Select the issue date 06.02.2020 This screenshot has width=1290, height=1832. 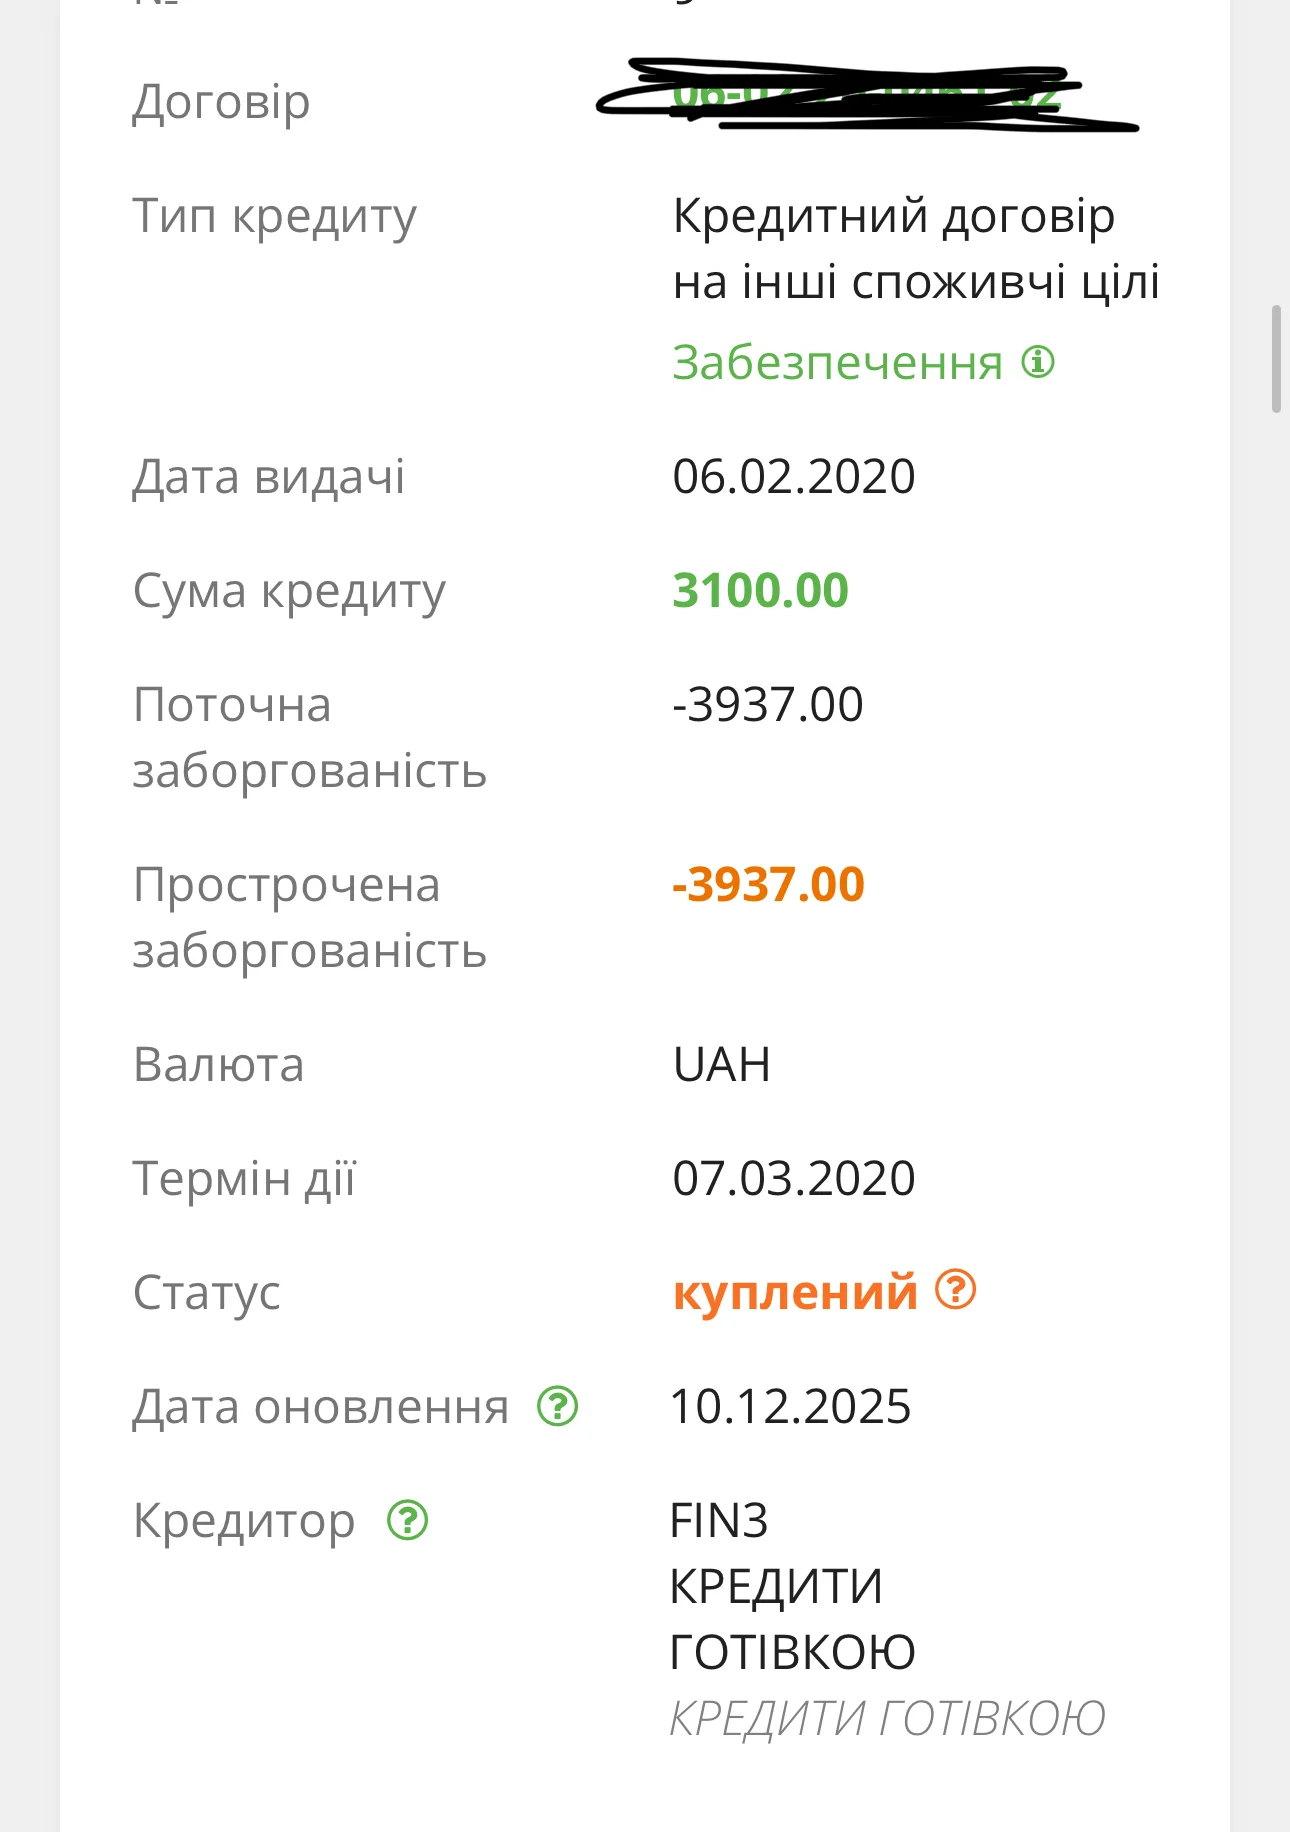(794, 476)
